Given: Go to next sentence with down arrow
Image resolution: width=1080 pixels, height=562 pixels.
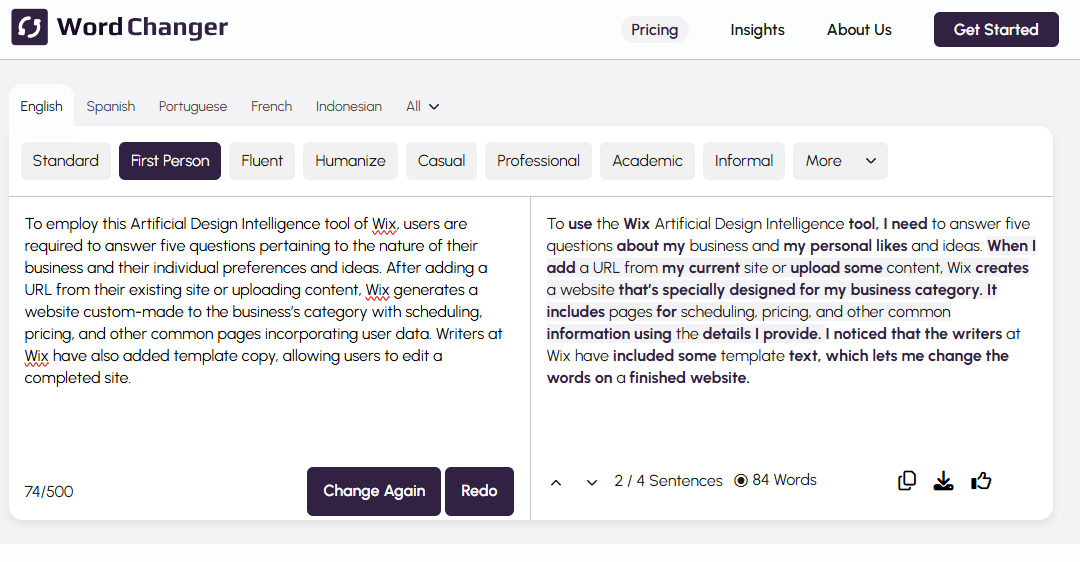Looking at the screenshot, I should tap(592, 482).
